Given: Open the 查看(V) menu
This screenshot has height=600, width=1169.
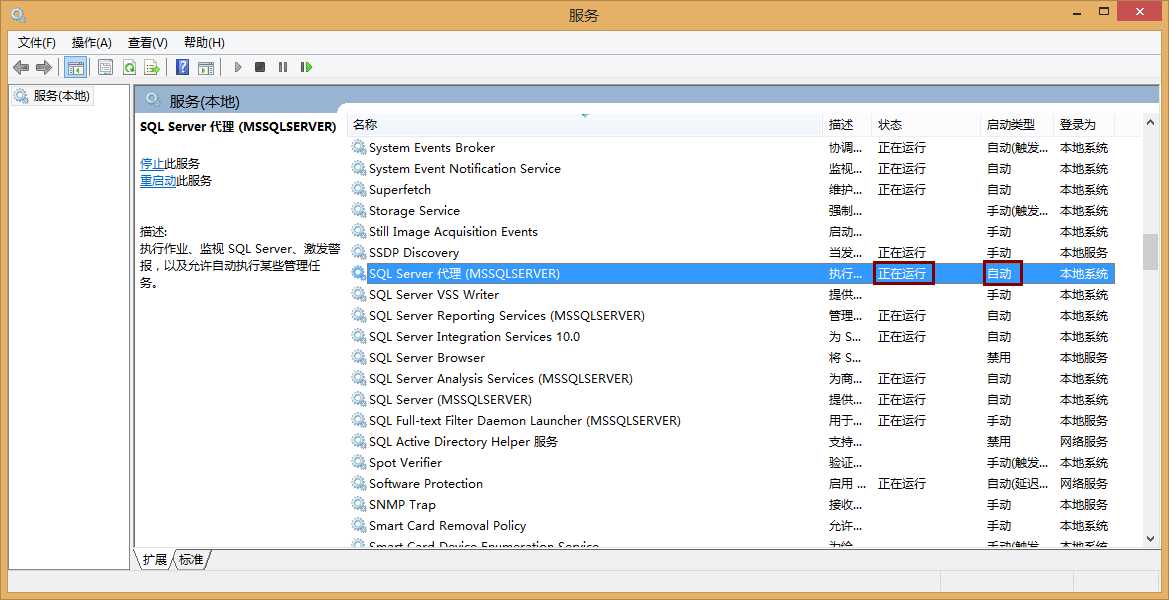Looking at the screenshot, I should coord(148,42).
